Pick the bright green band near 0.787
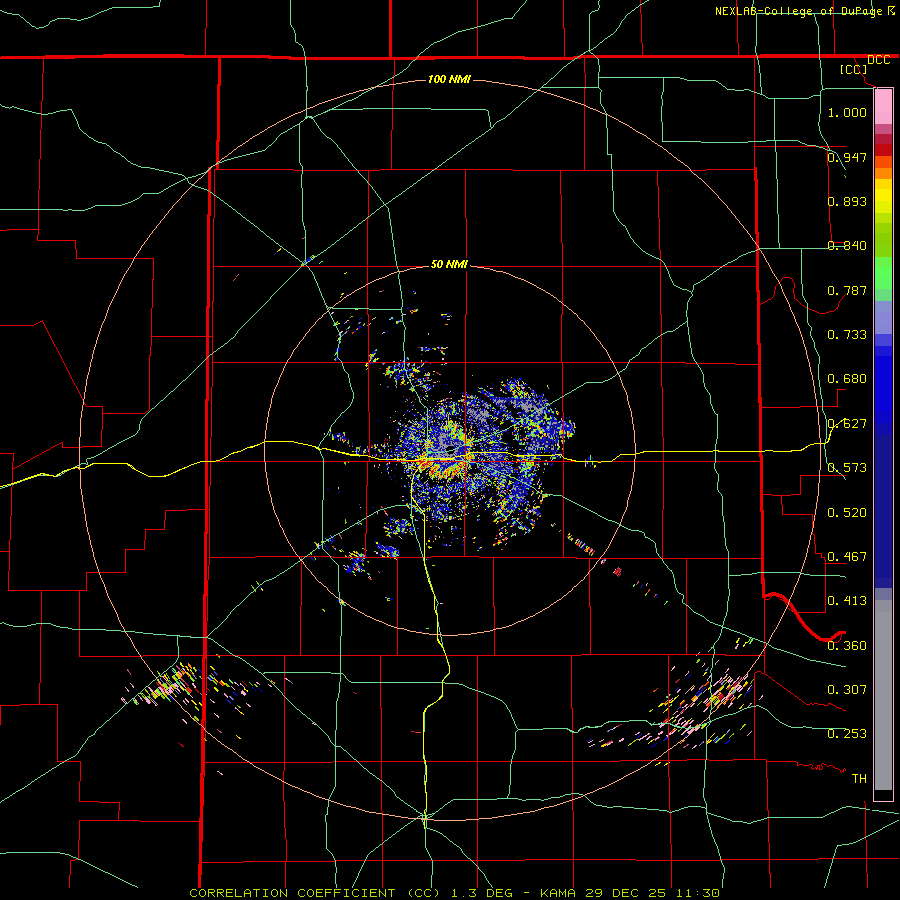900x900 pixels. point(883,273)
